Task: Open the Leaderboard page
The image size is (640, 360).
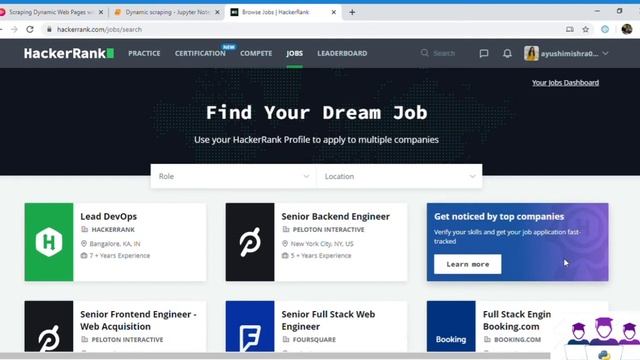Action: tap(342, 53)
